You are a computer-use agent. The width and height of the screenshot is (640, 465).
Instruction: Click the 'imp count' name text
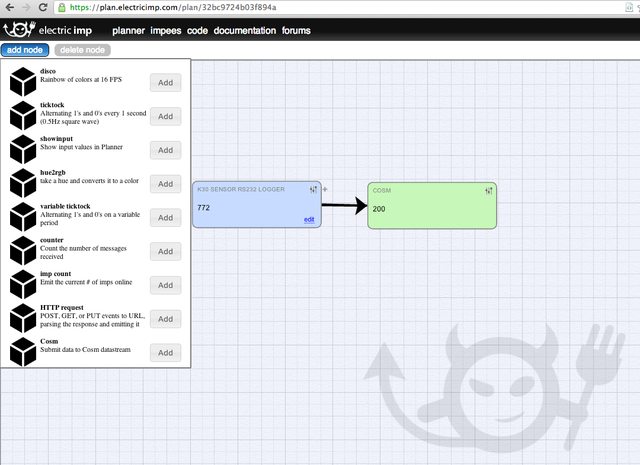pyautogui.click(x=56, y=274)
